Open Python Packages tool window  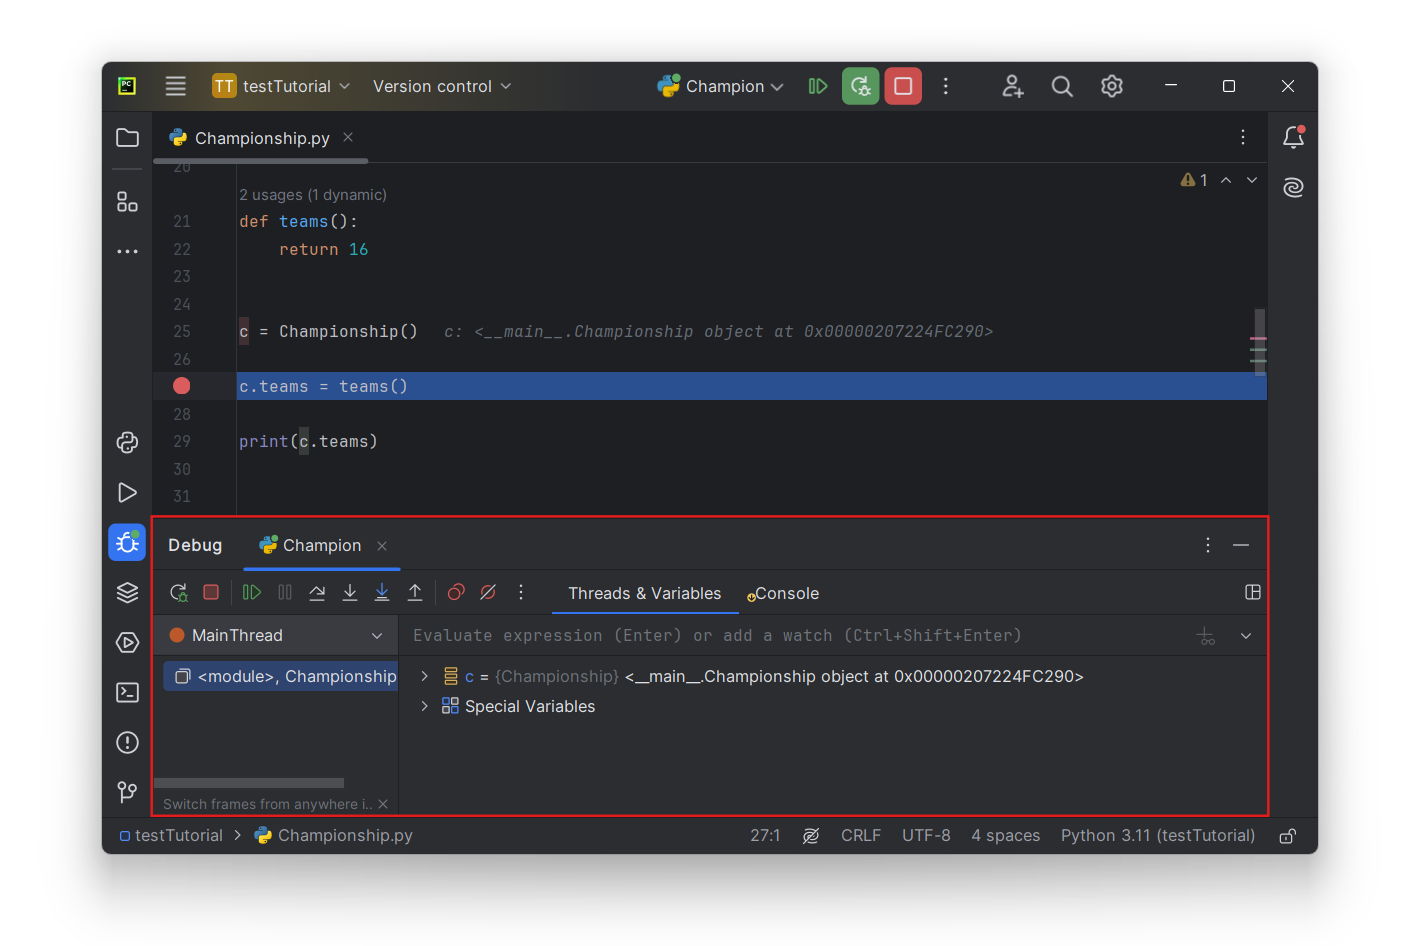click(127, 593)
